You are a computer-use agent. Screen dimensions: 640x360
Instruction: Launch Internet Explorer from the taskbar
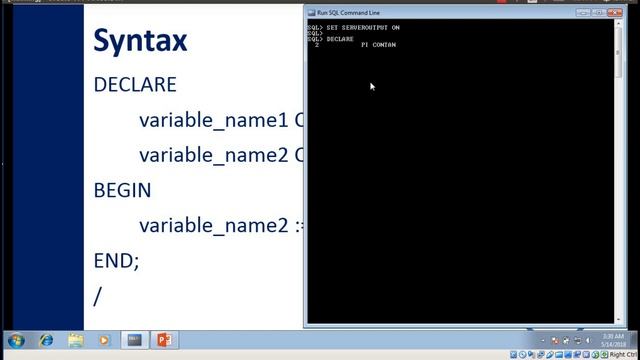(46, 340)
